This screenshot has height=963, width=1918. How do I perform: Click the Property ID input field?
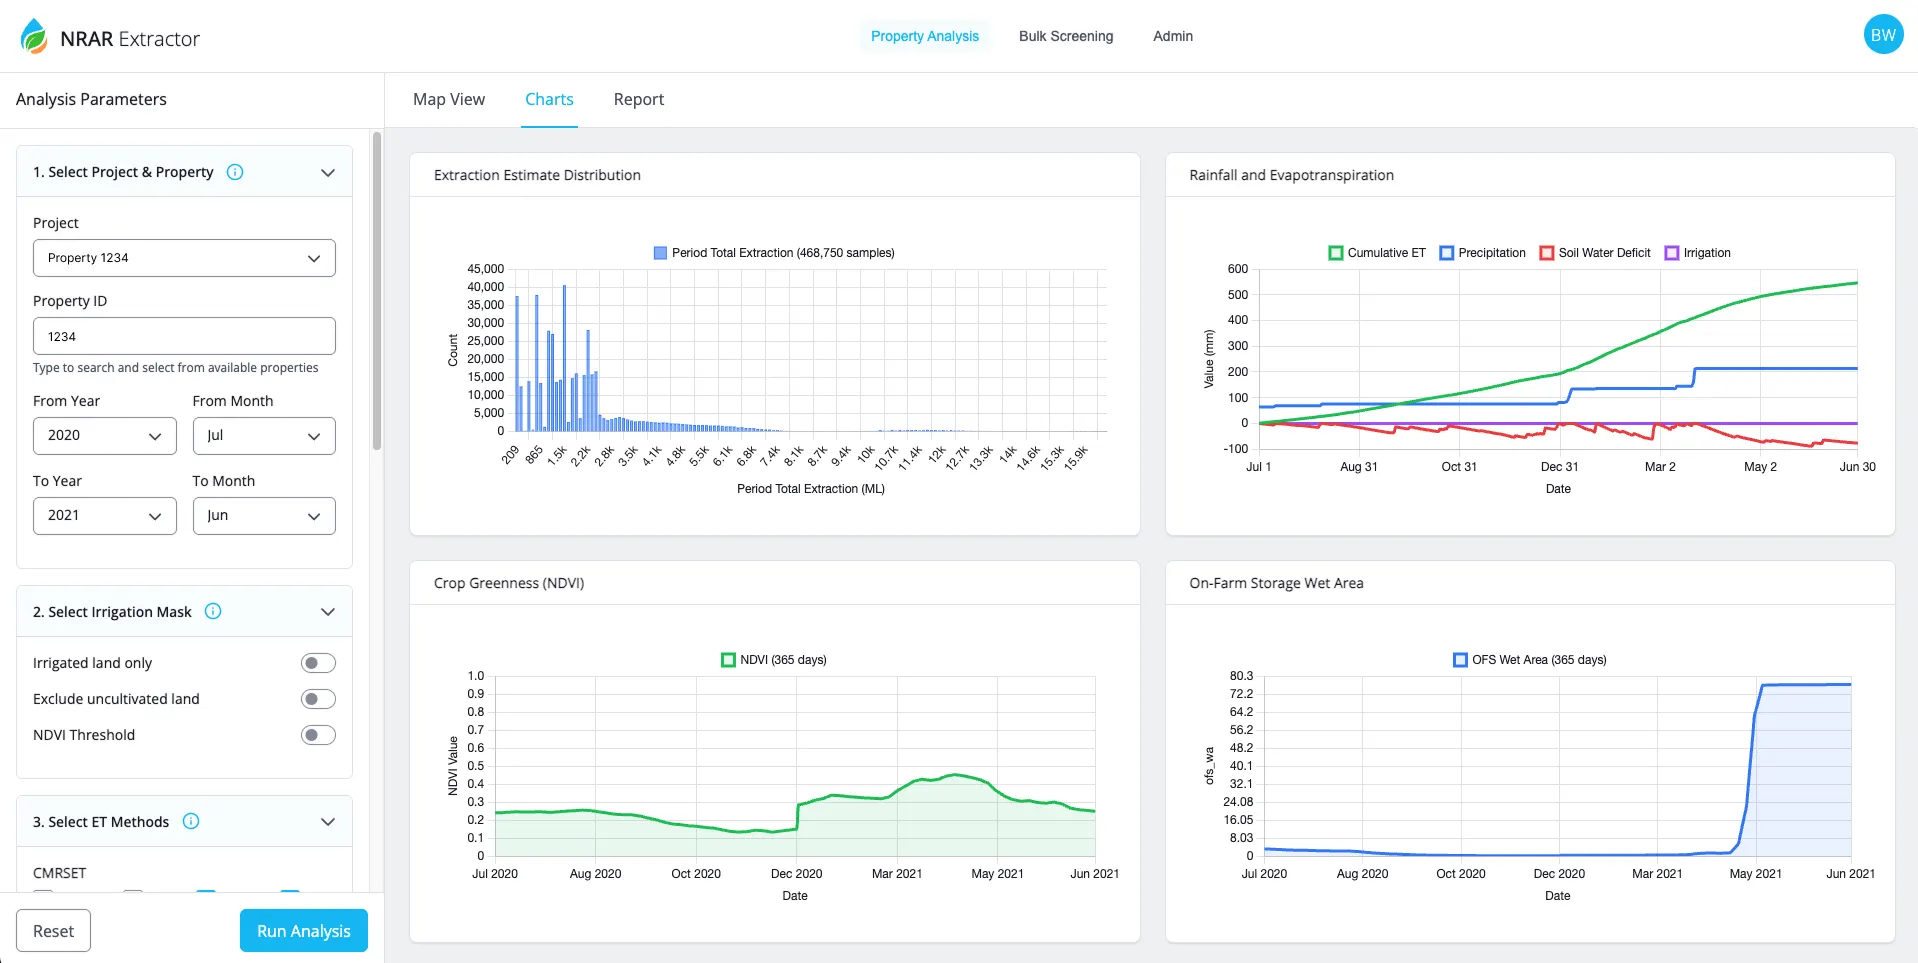point(184,337)
